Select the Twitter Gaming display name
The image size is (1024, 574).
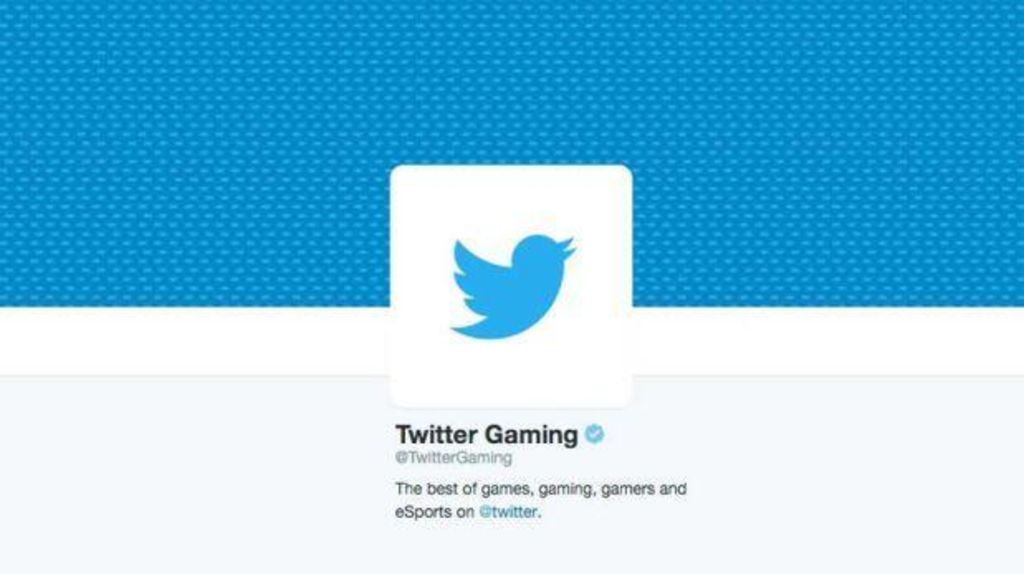pyautogui.click(x=487, y=435)
